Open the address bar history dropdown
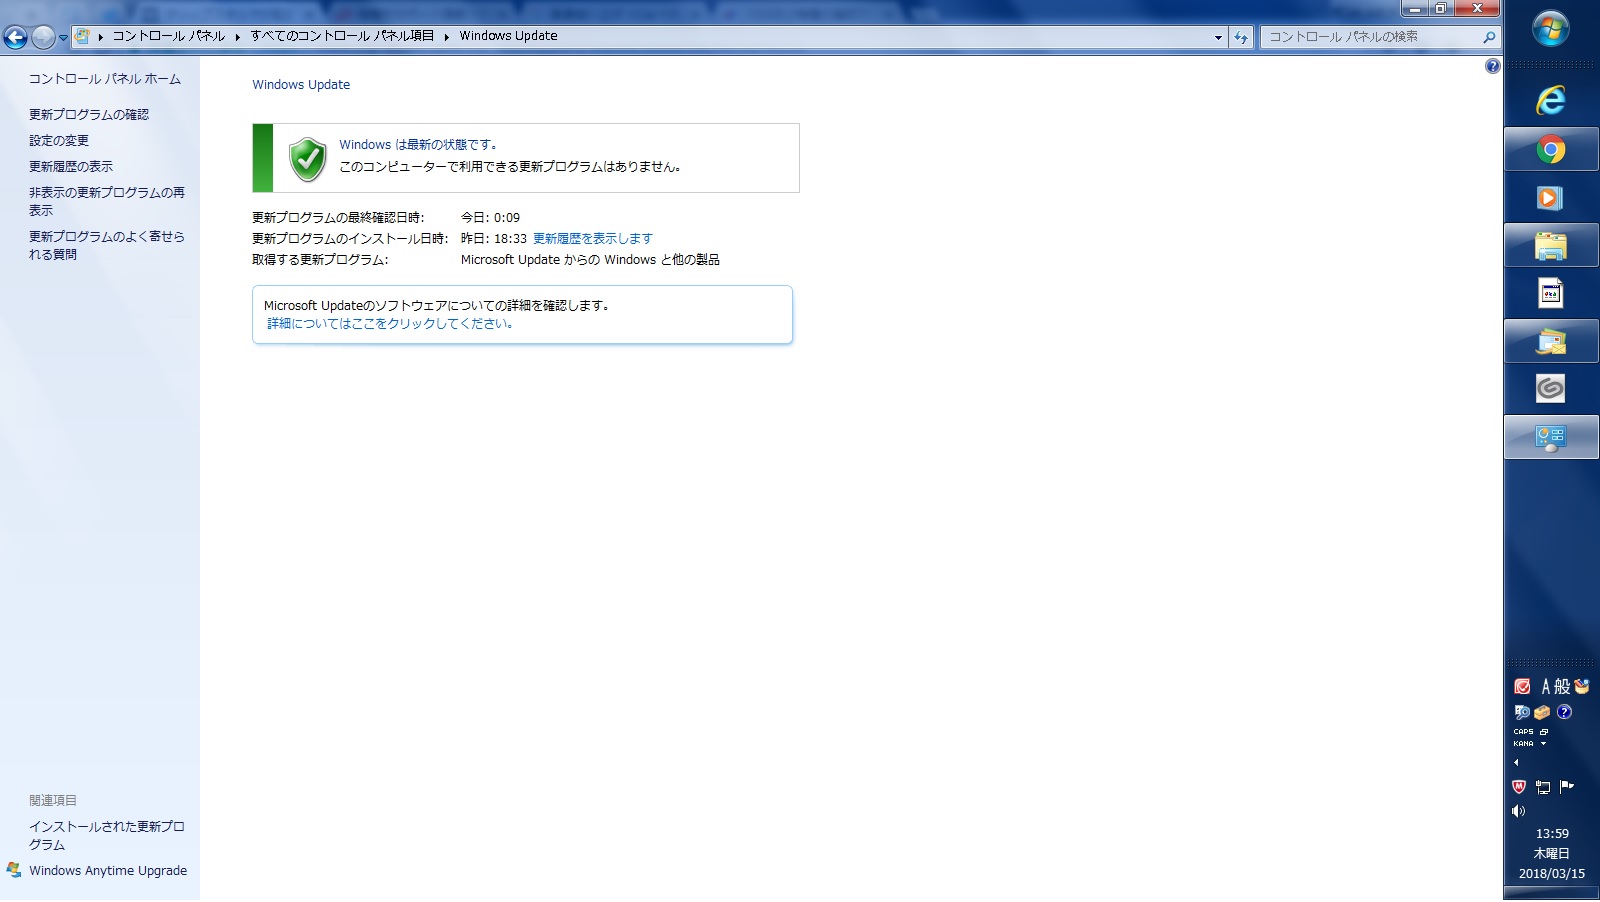This screenshot has height=902, width=1600. click(x=1218, y=37)
